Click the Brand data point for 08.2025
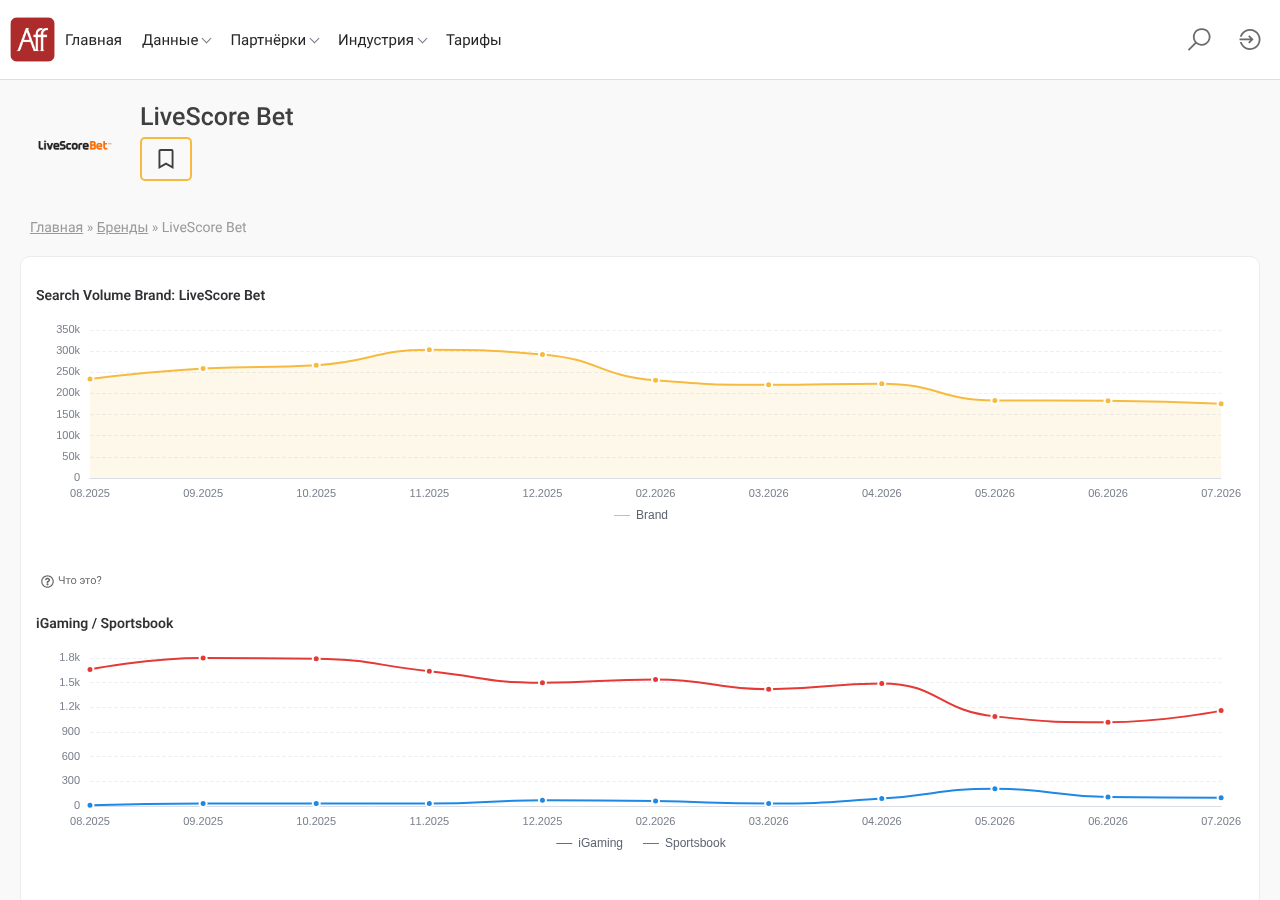 click(90, 379)
